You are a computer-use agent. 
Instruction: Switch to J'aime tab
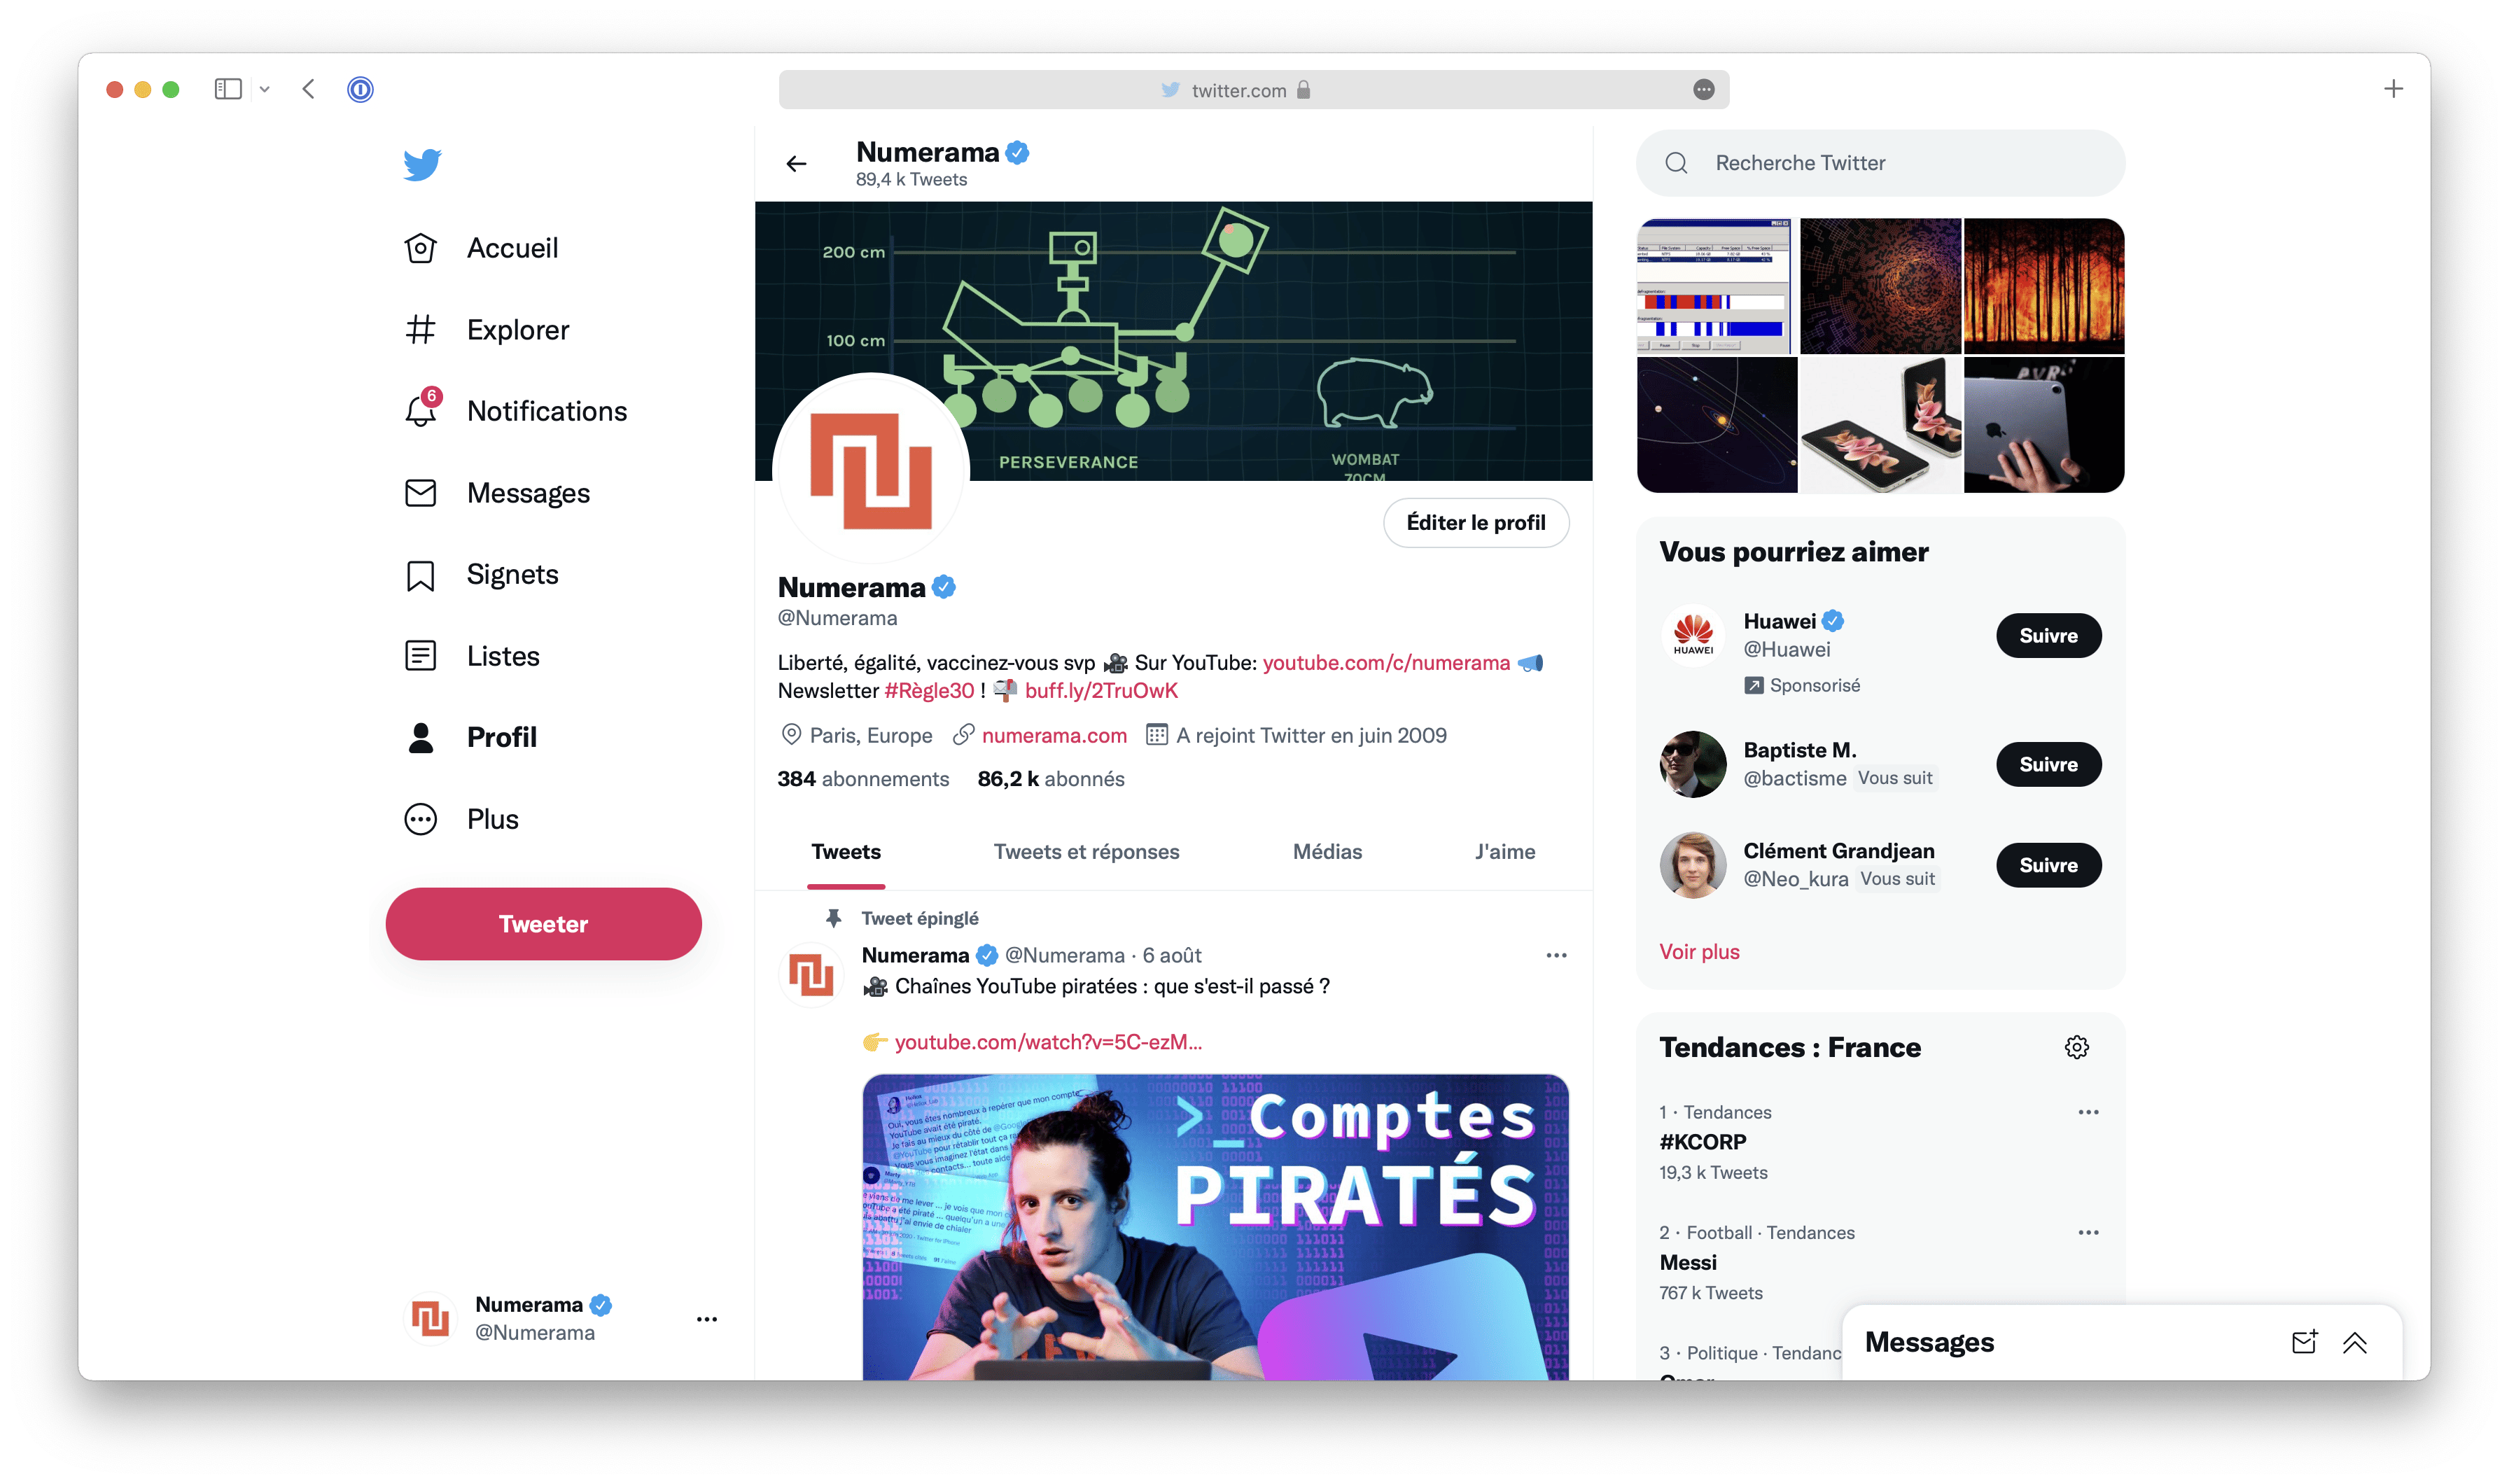[x=1505, y=852]
